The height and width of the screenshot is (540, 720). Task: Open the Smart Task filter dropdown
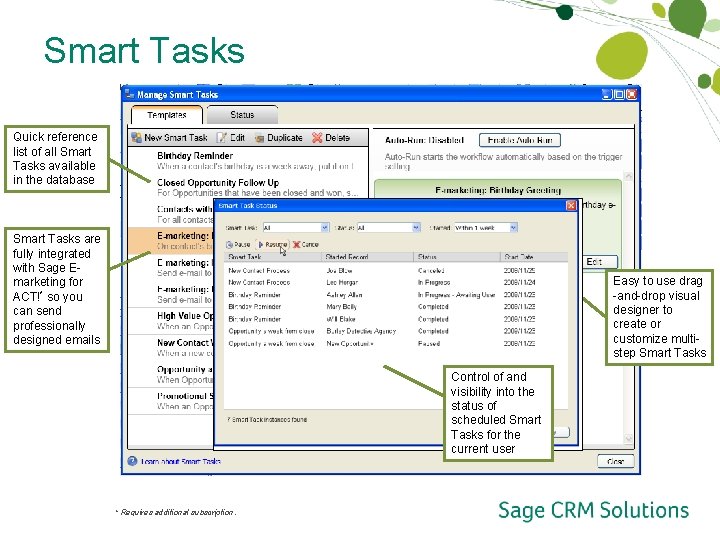(x=325, y=227)
